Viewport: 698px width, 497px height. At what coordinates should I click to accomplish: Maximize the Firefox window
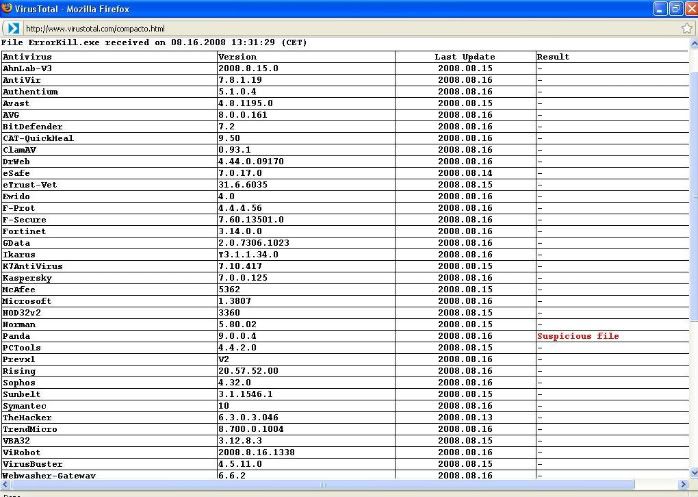[676, 8]
